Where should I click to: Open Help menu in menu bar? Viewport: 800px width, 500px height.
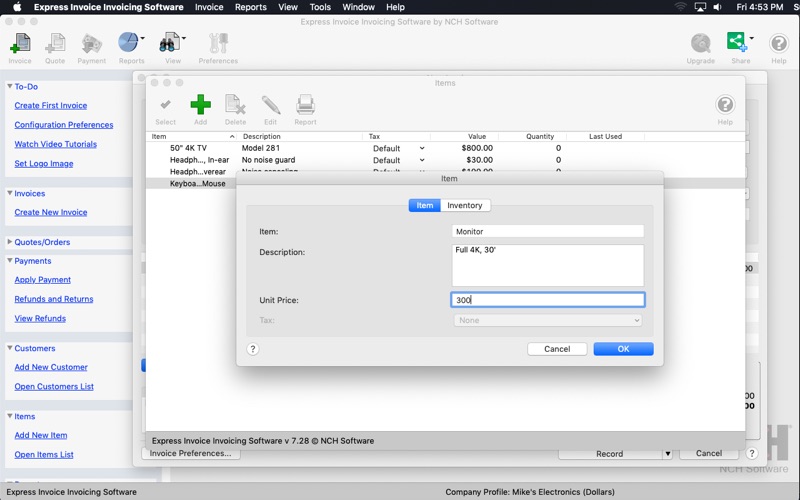tap(395, 7)
